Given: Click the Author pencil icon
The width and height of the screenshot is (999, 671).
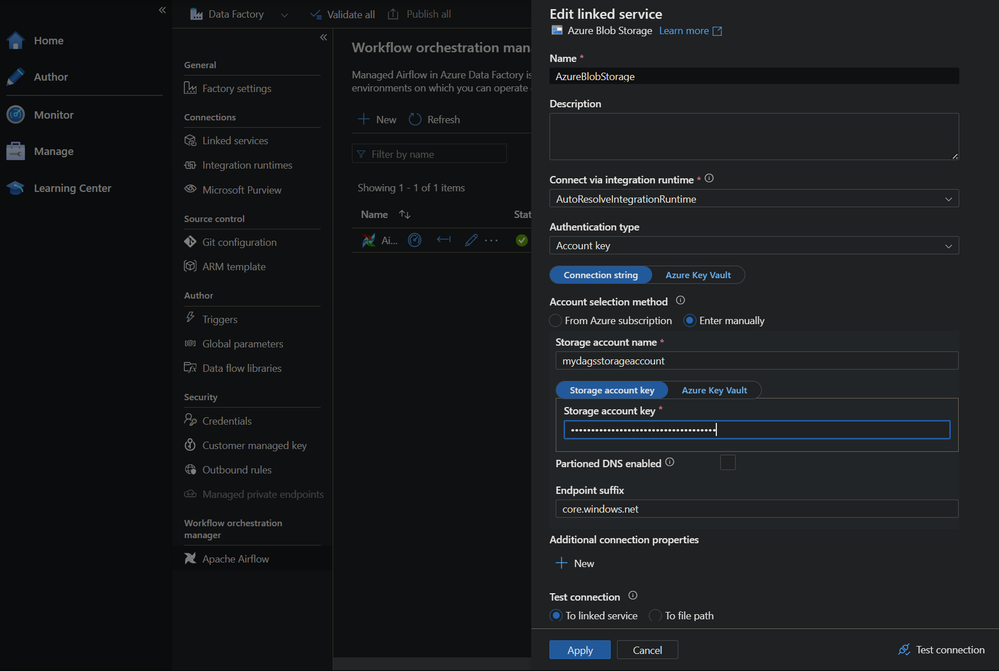Looking at the screenshot, I should pos(15,76).
